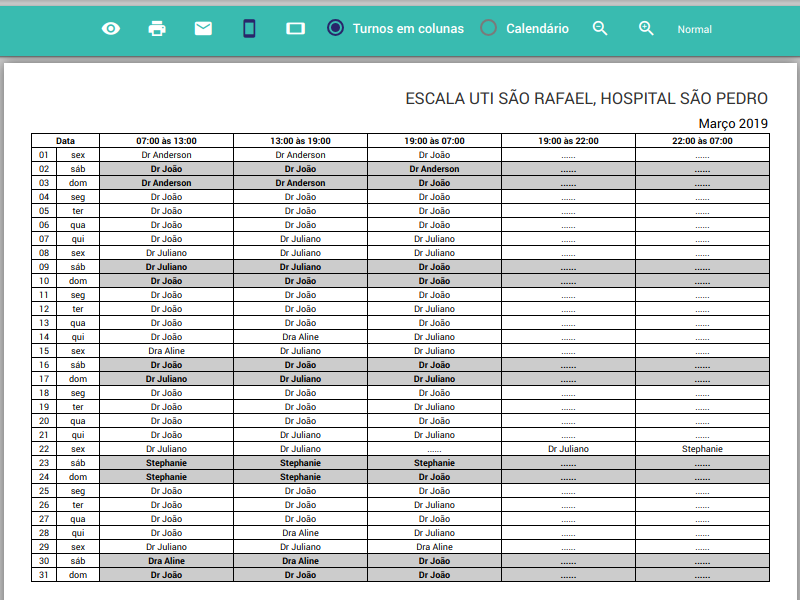Click 'Dr Juliano' in day 26 night shift
Image resolution: width=800 pixels, height=600 pixels.
[434, 505]
